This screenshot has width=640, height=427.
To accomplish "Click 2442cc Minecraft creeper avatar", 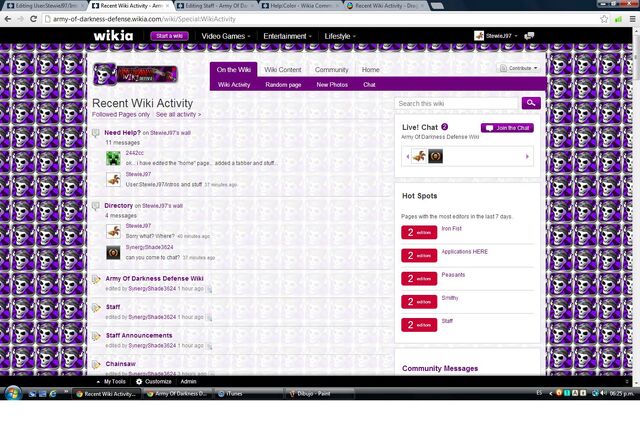I will pos(113,158).
